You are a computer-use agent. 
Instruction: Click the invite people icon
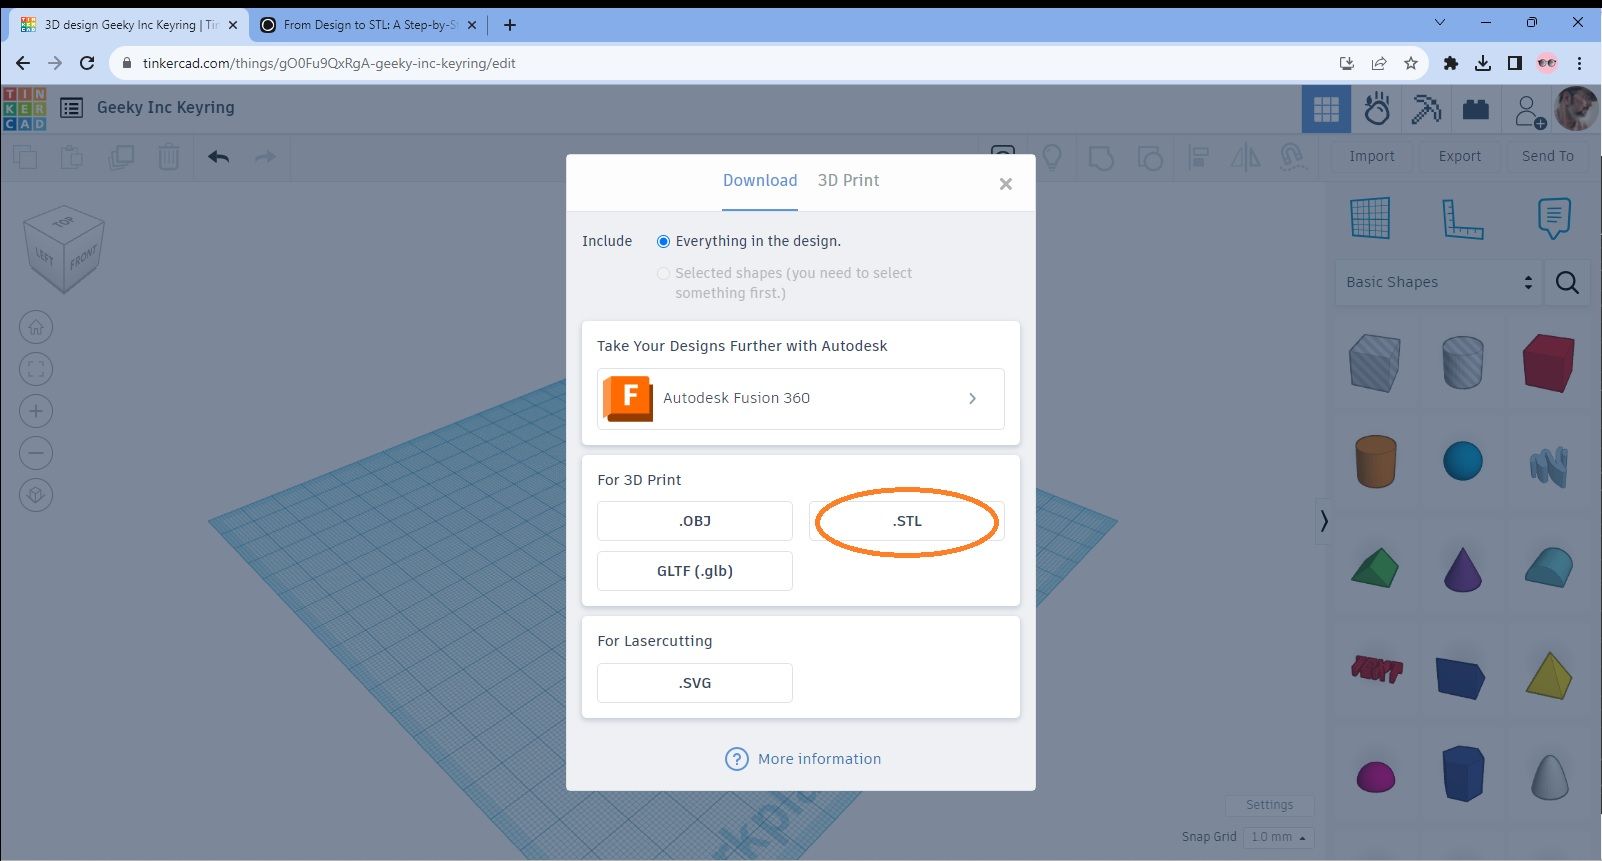click(x=1529, y=110)
